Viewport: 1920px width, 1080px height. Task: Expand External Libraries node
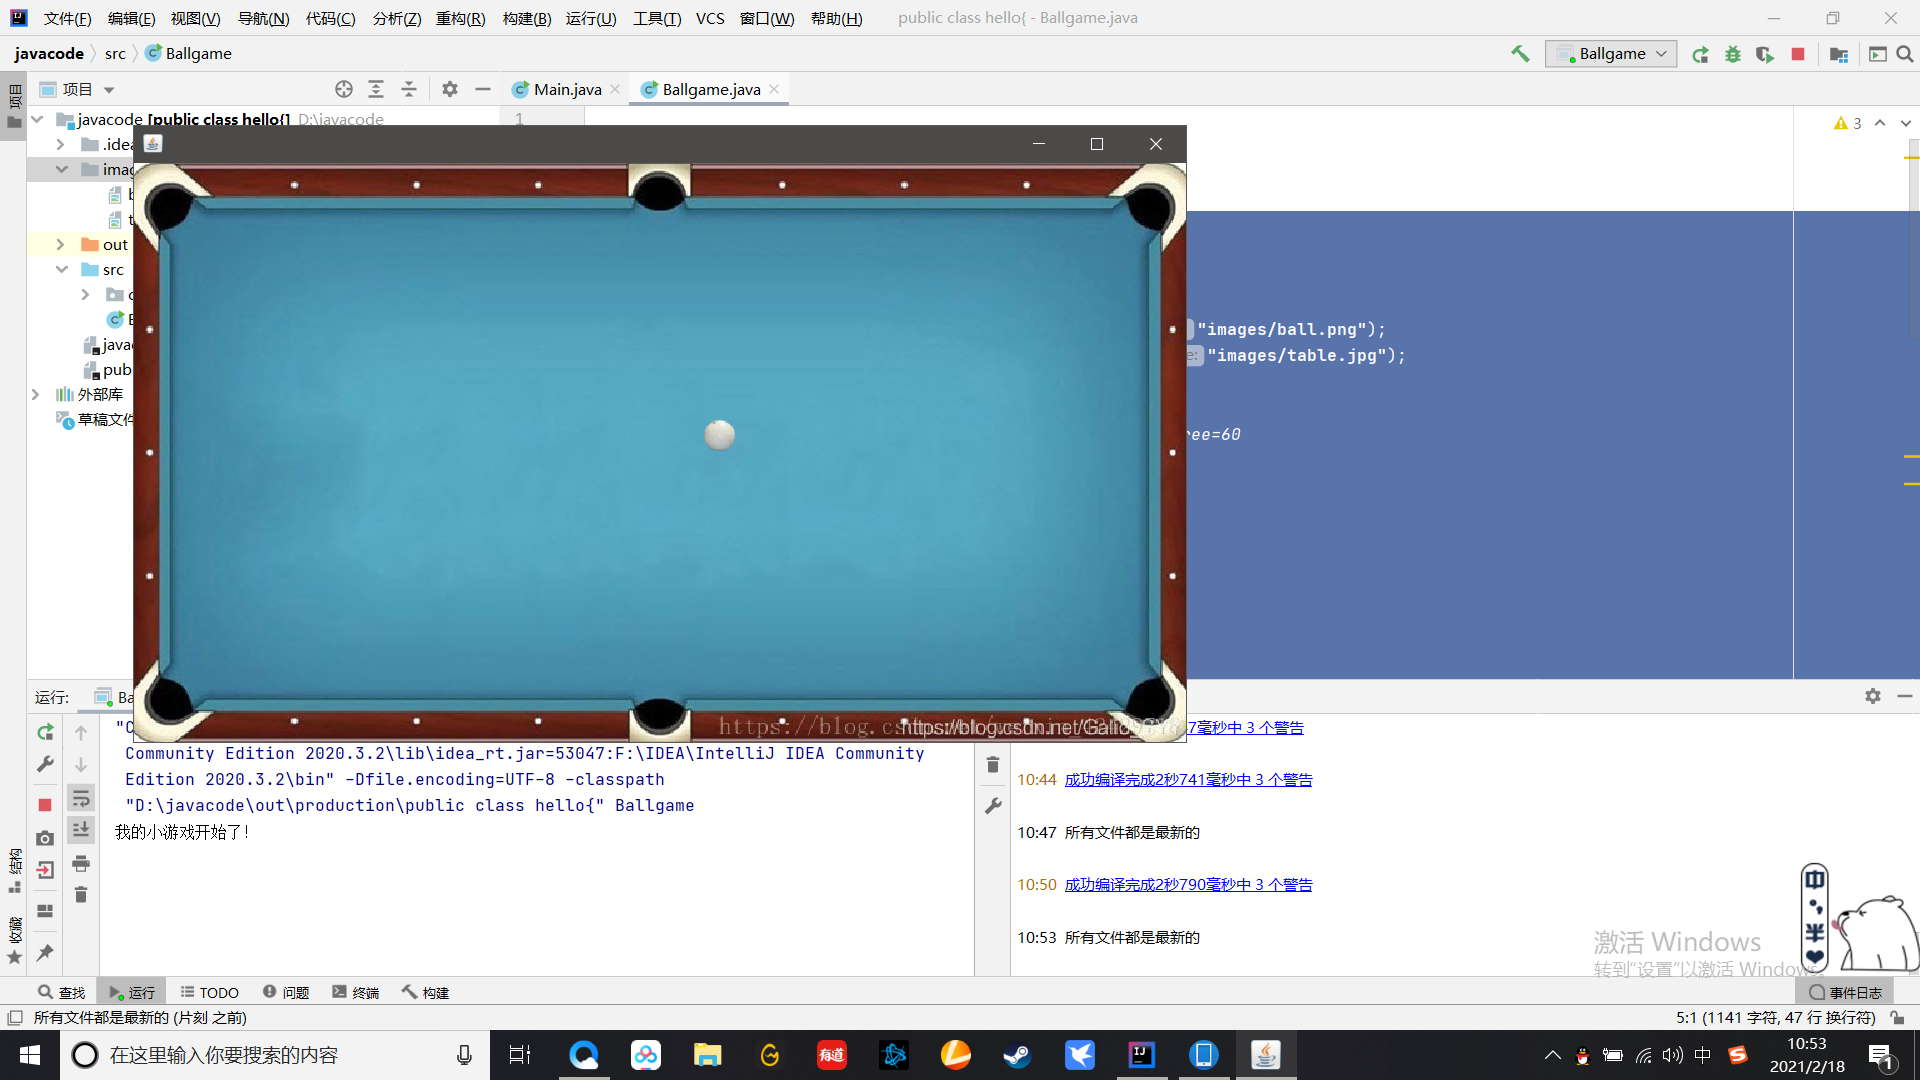[x=36, y=394]
